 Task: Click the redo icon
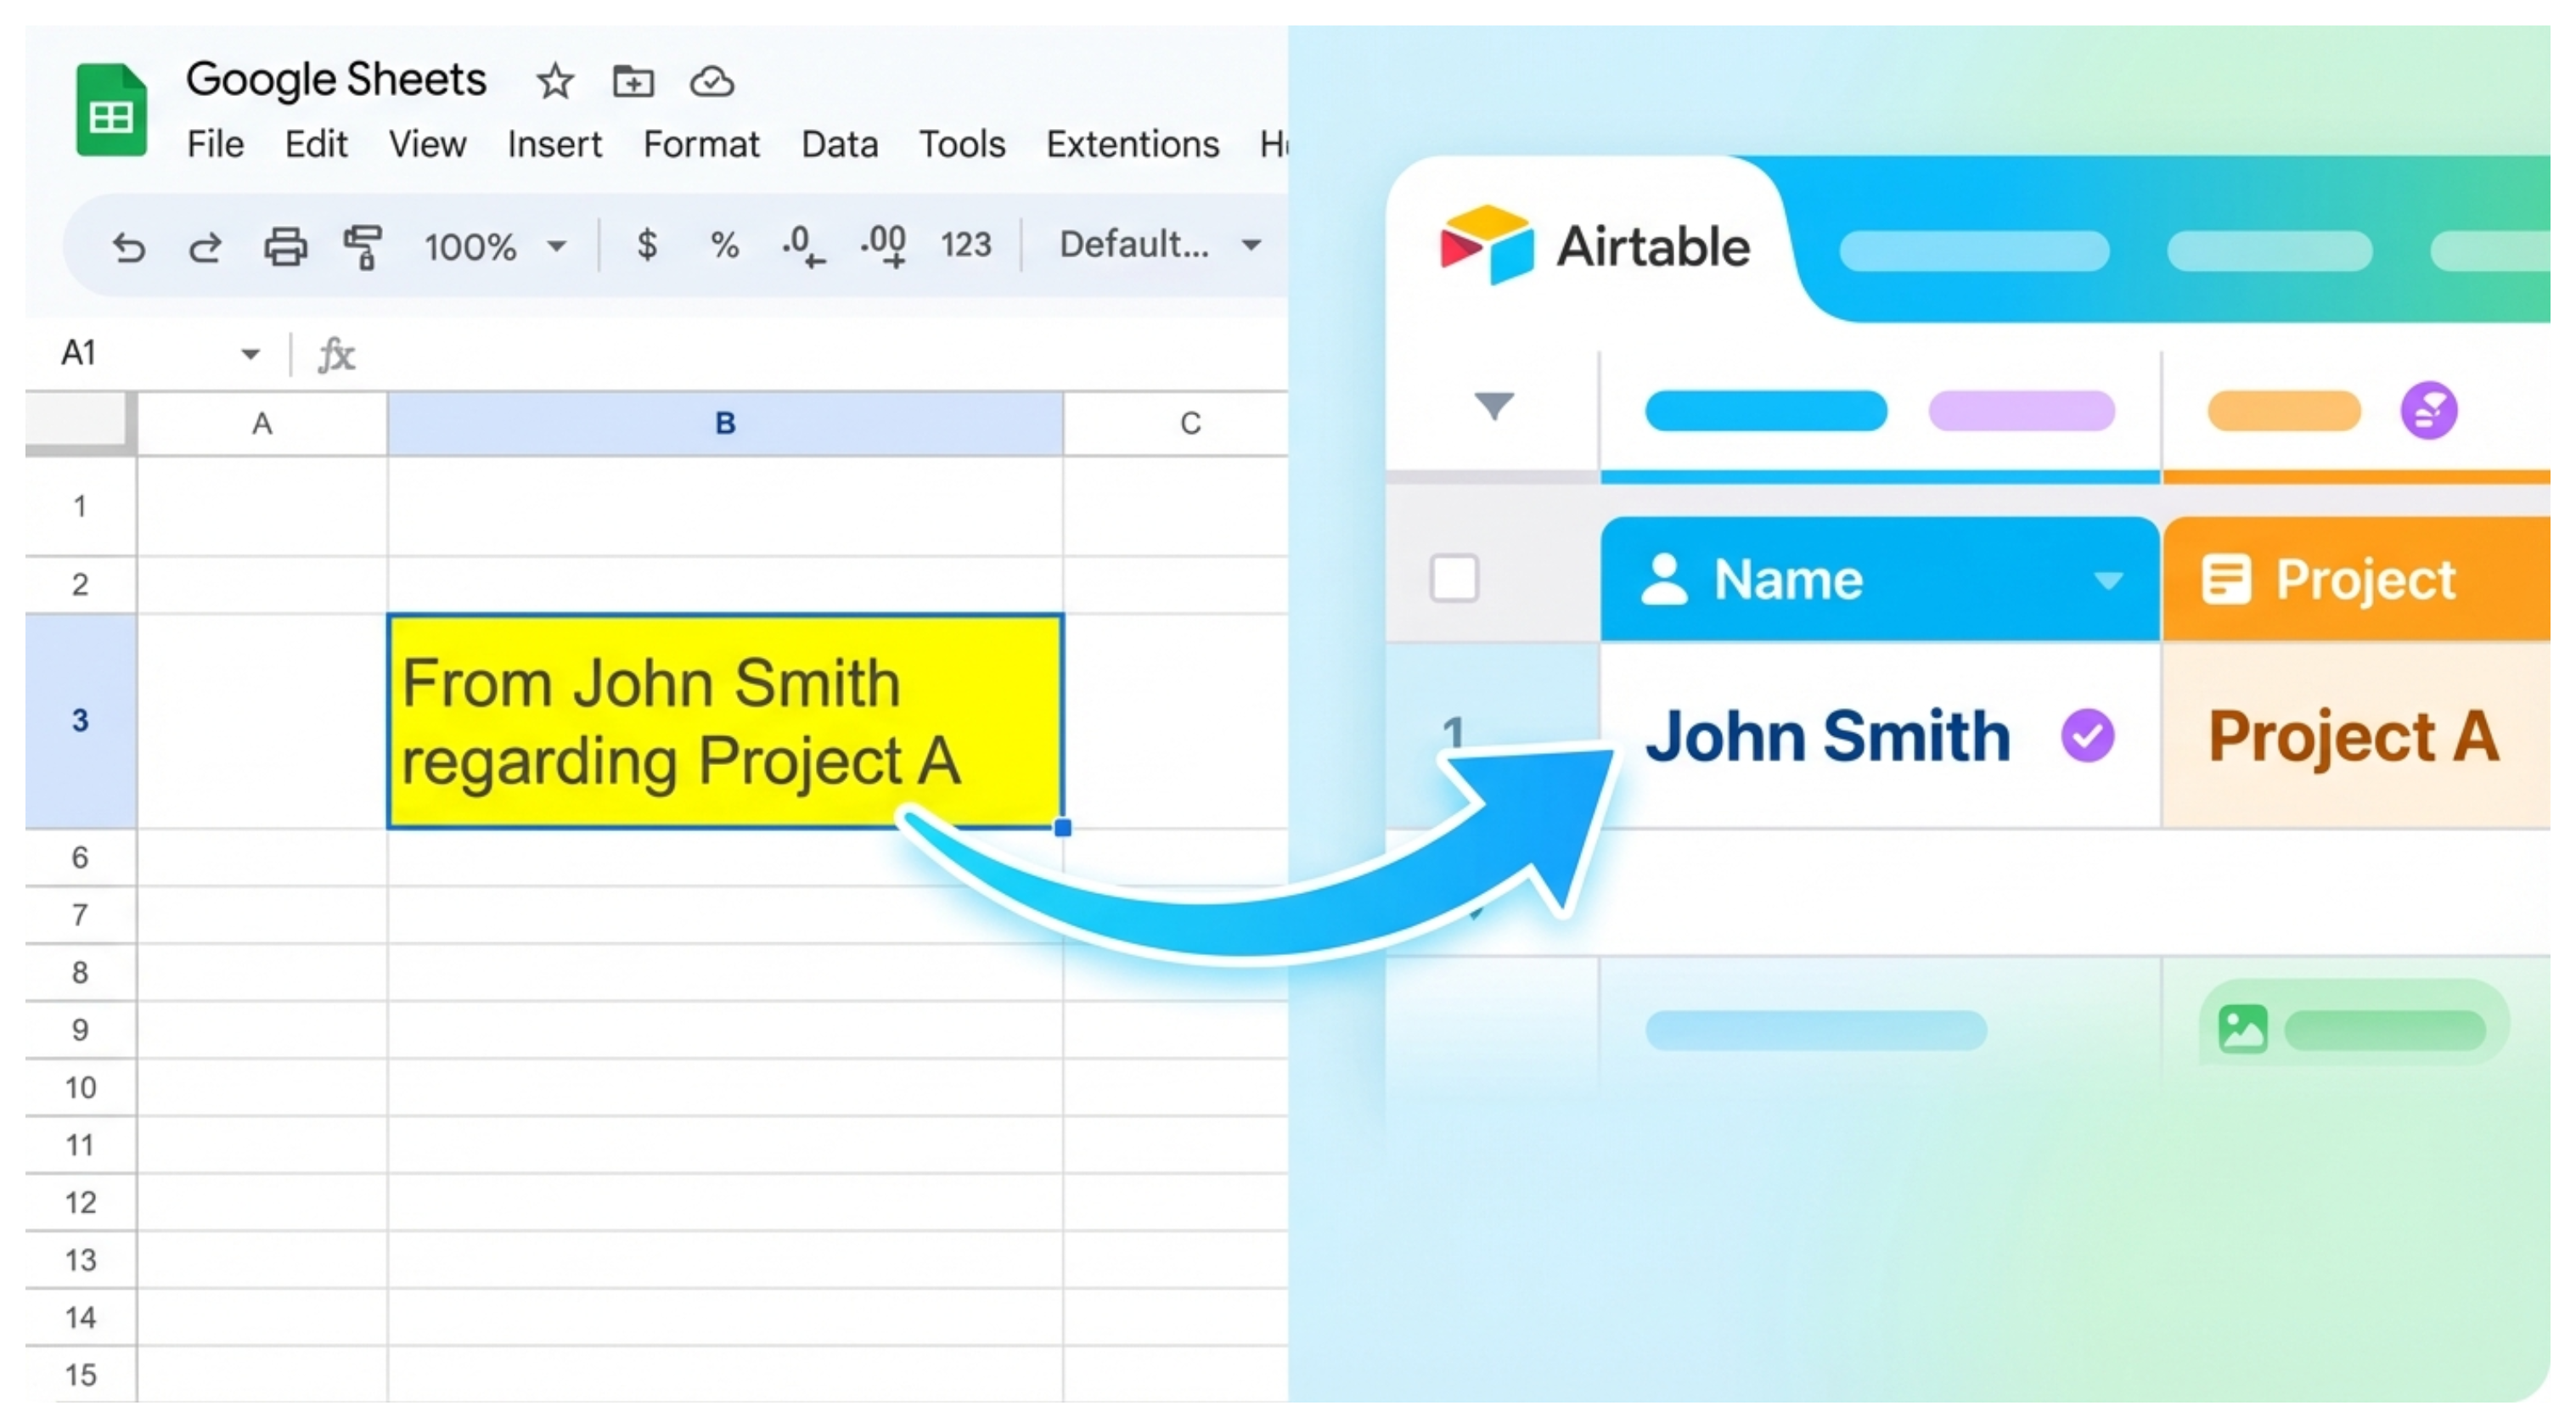tap(205, 248)
